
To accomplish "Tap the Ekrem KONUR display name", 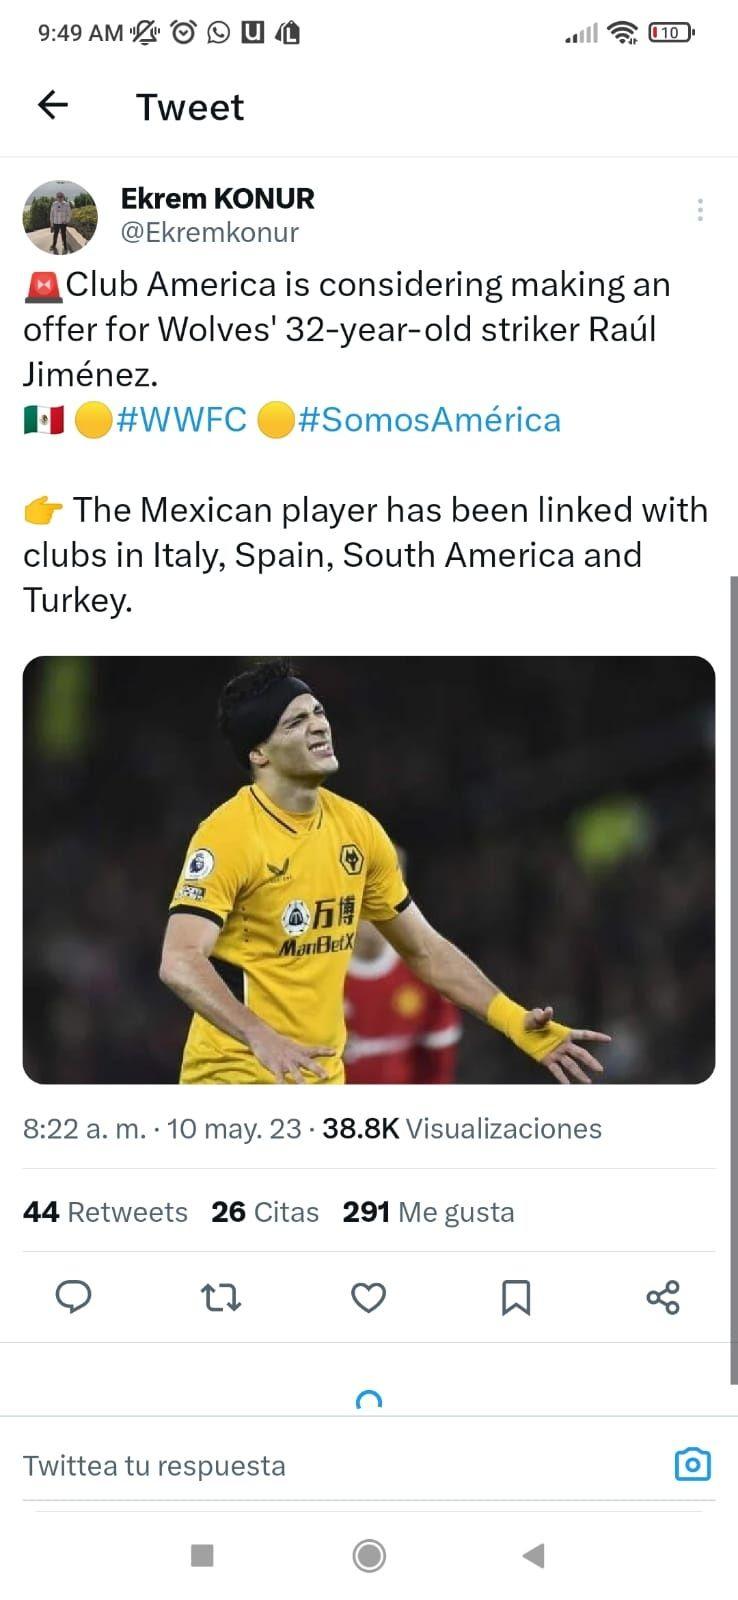I will [x=217, y=198].
